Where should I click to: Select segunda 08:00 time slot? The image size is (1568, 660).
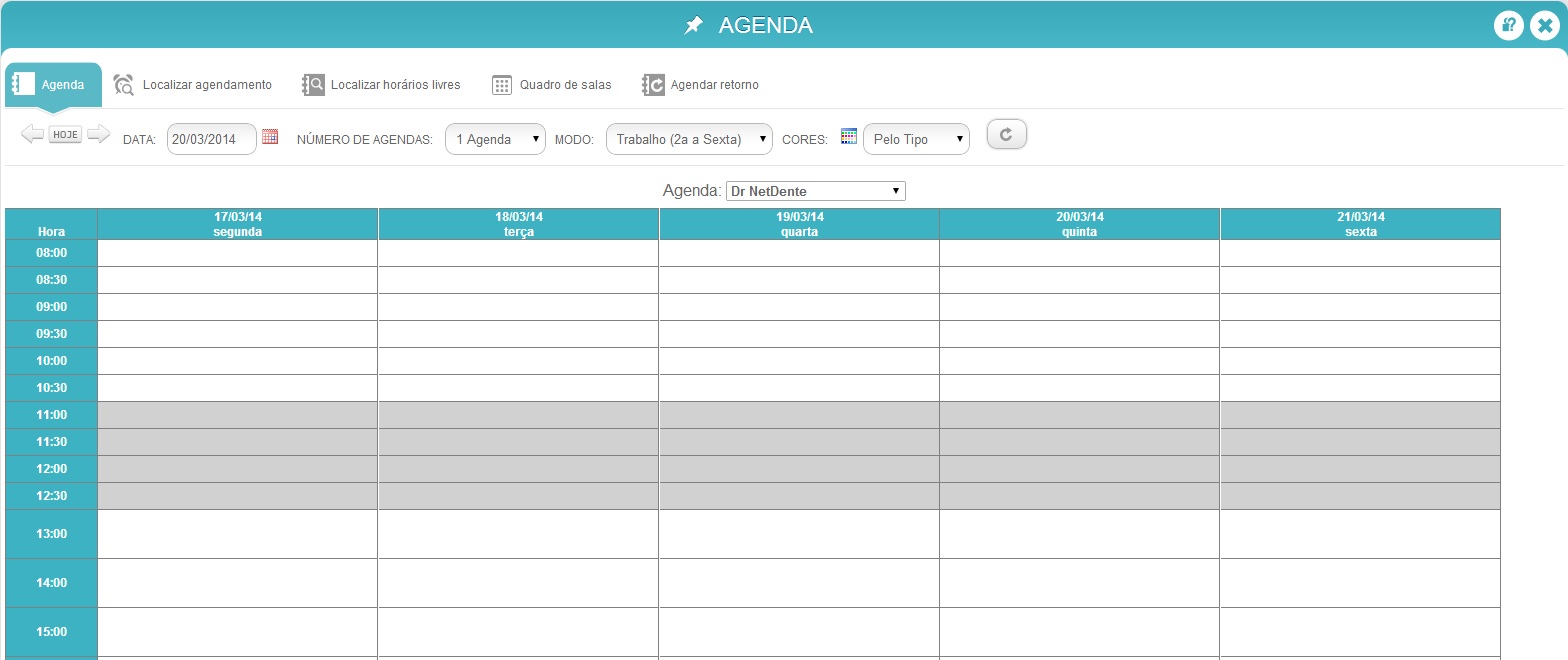click(238, 253)
